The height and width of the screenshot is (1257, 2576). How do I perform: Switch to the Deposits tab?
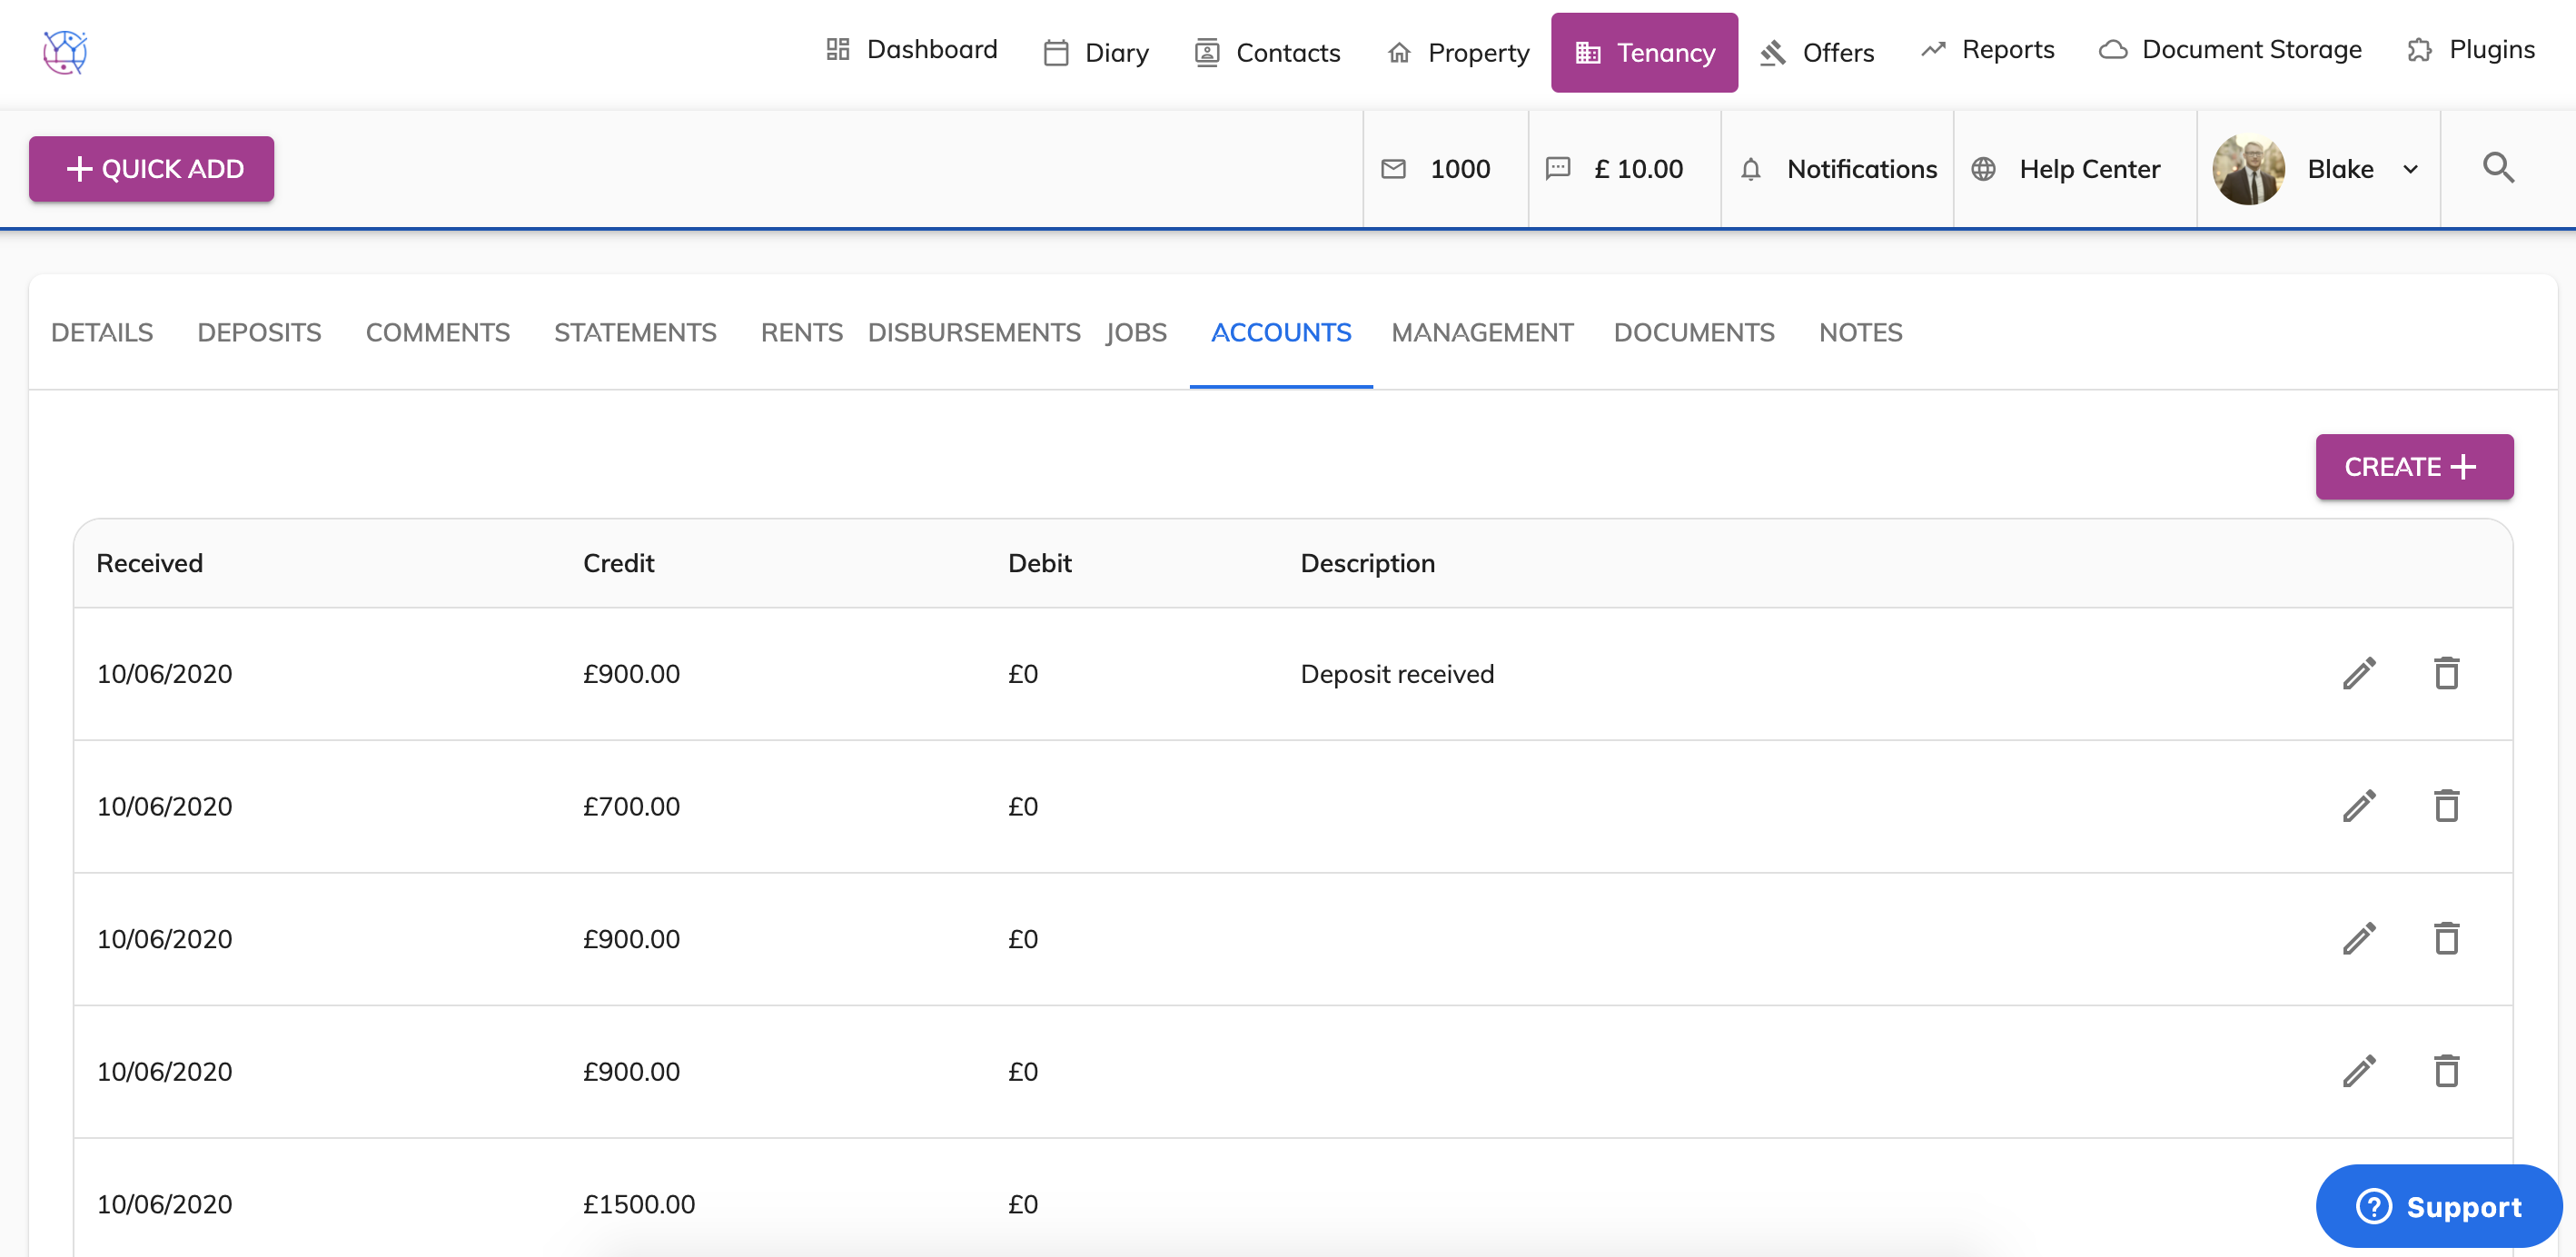click(x=259, y=332)
